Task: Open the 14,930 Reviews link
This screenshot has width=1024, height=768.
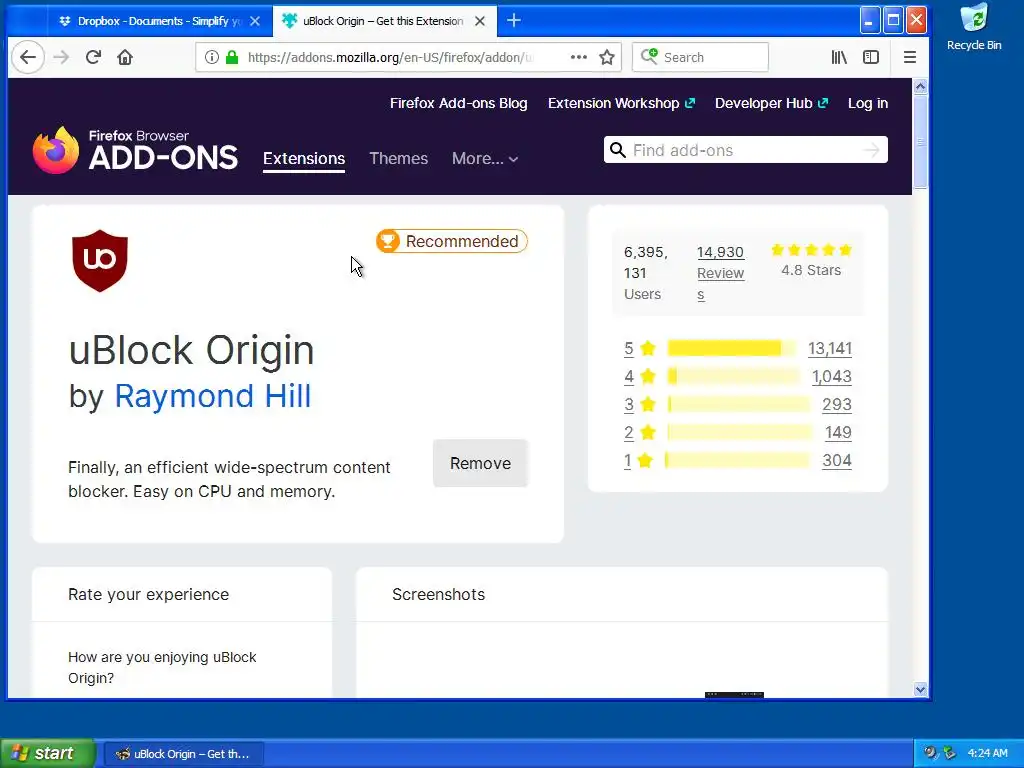Action: (720, 273)
